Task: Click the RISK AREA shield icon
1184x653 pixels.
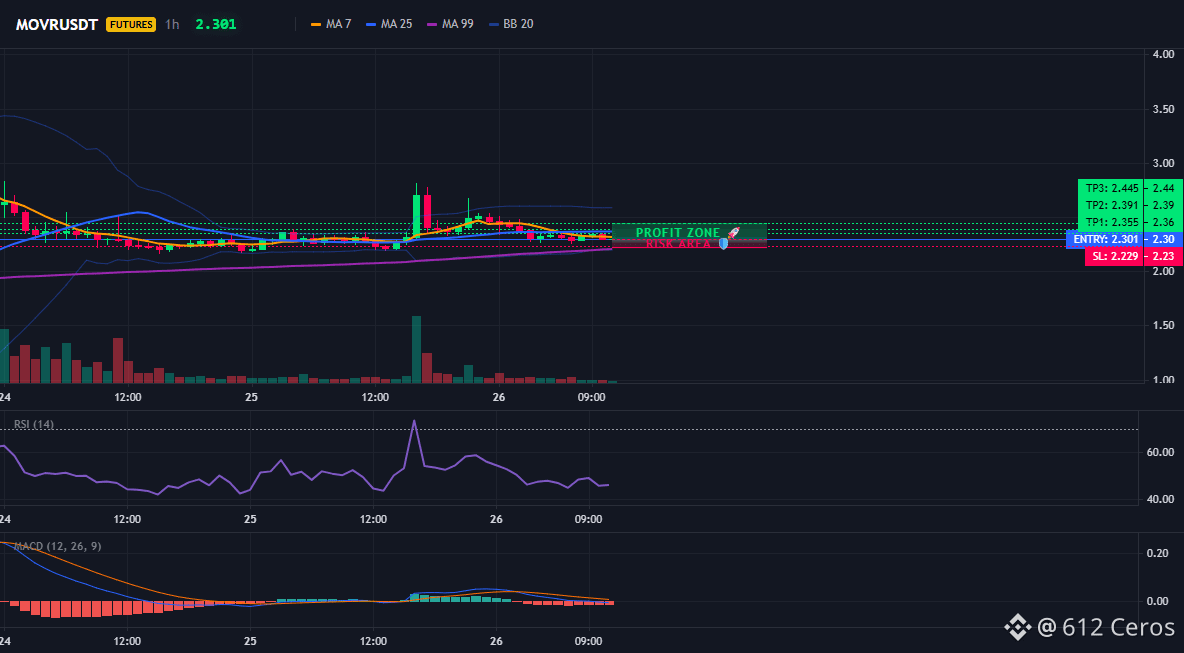Action: (723, 244)
